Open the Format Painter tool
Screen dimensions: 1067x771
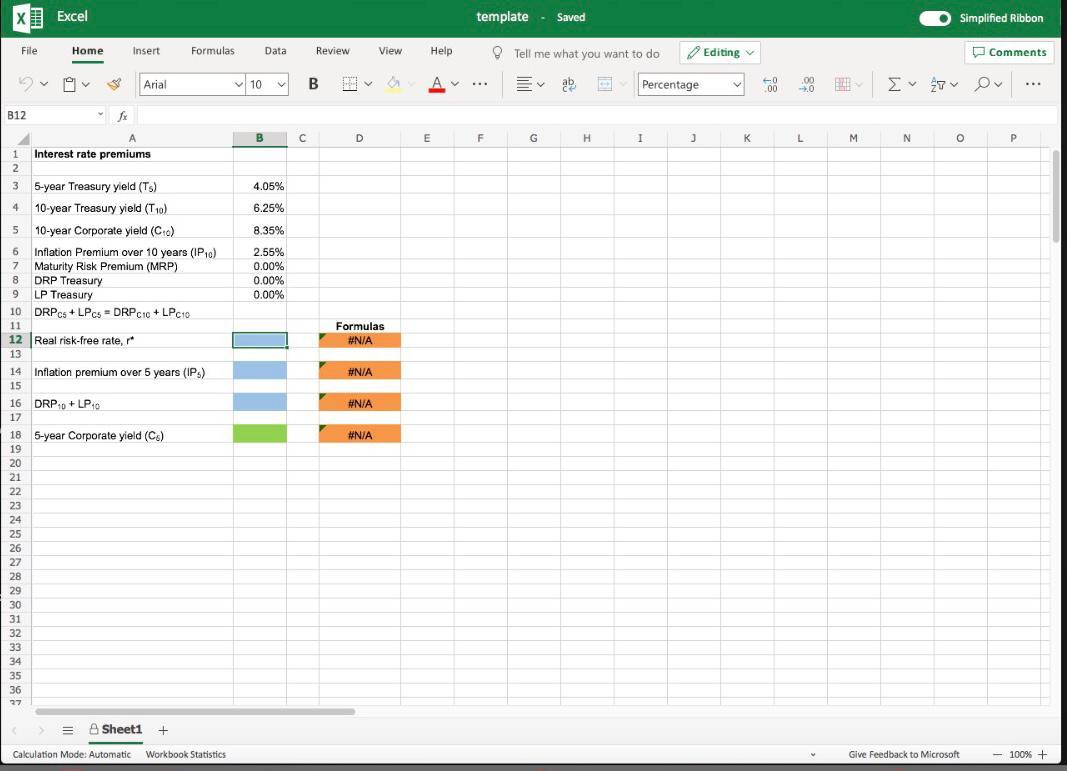click(x=114, y=84)
